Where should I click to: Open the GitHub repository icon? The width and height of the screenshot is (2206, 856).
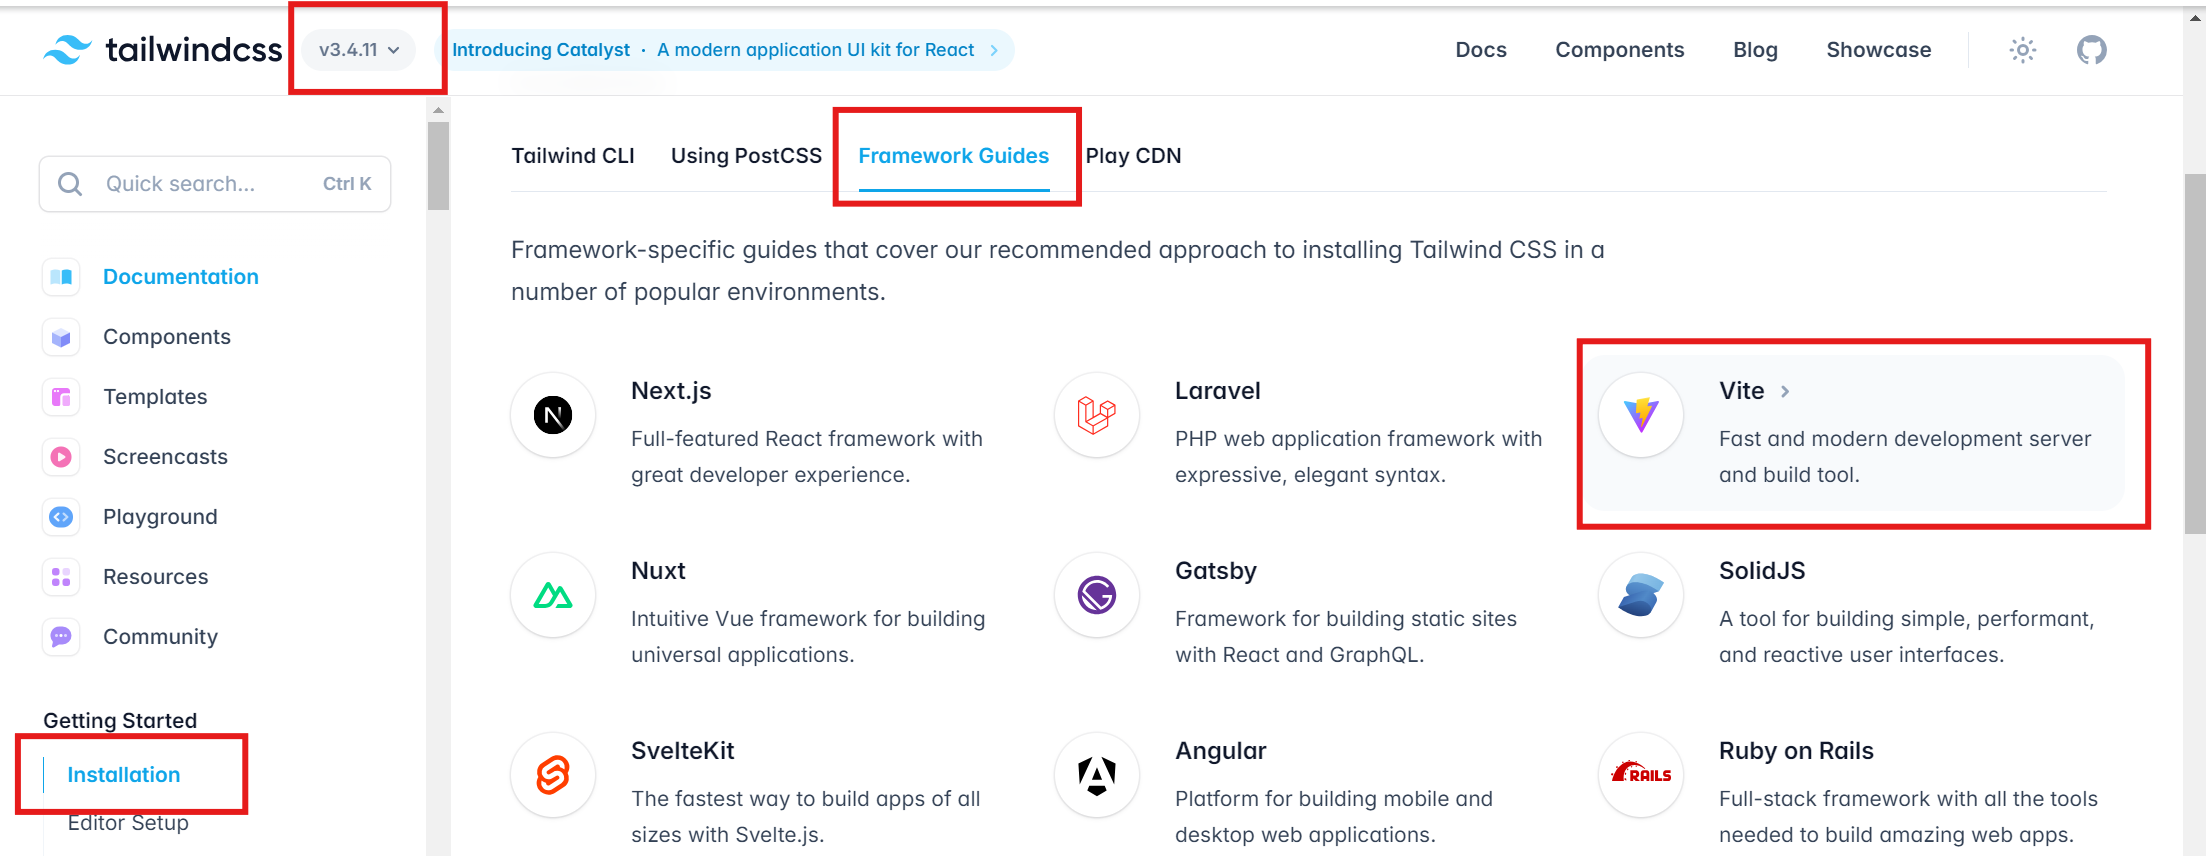pos(2091,50)
